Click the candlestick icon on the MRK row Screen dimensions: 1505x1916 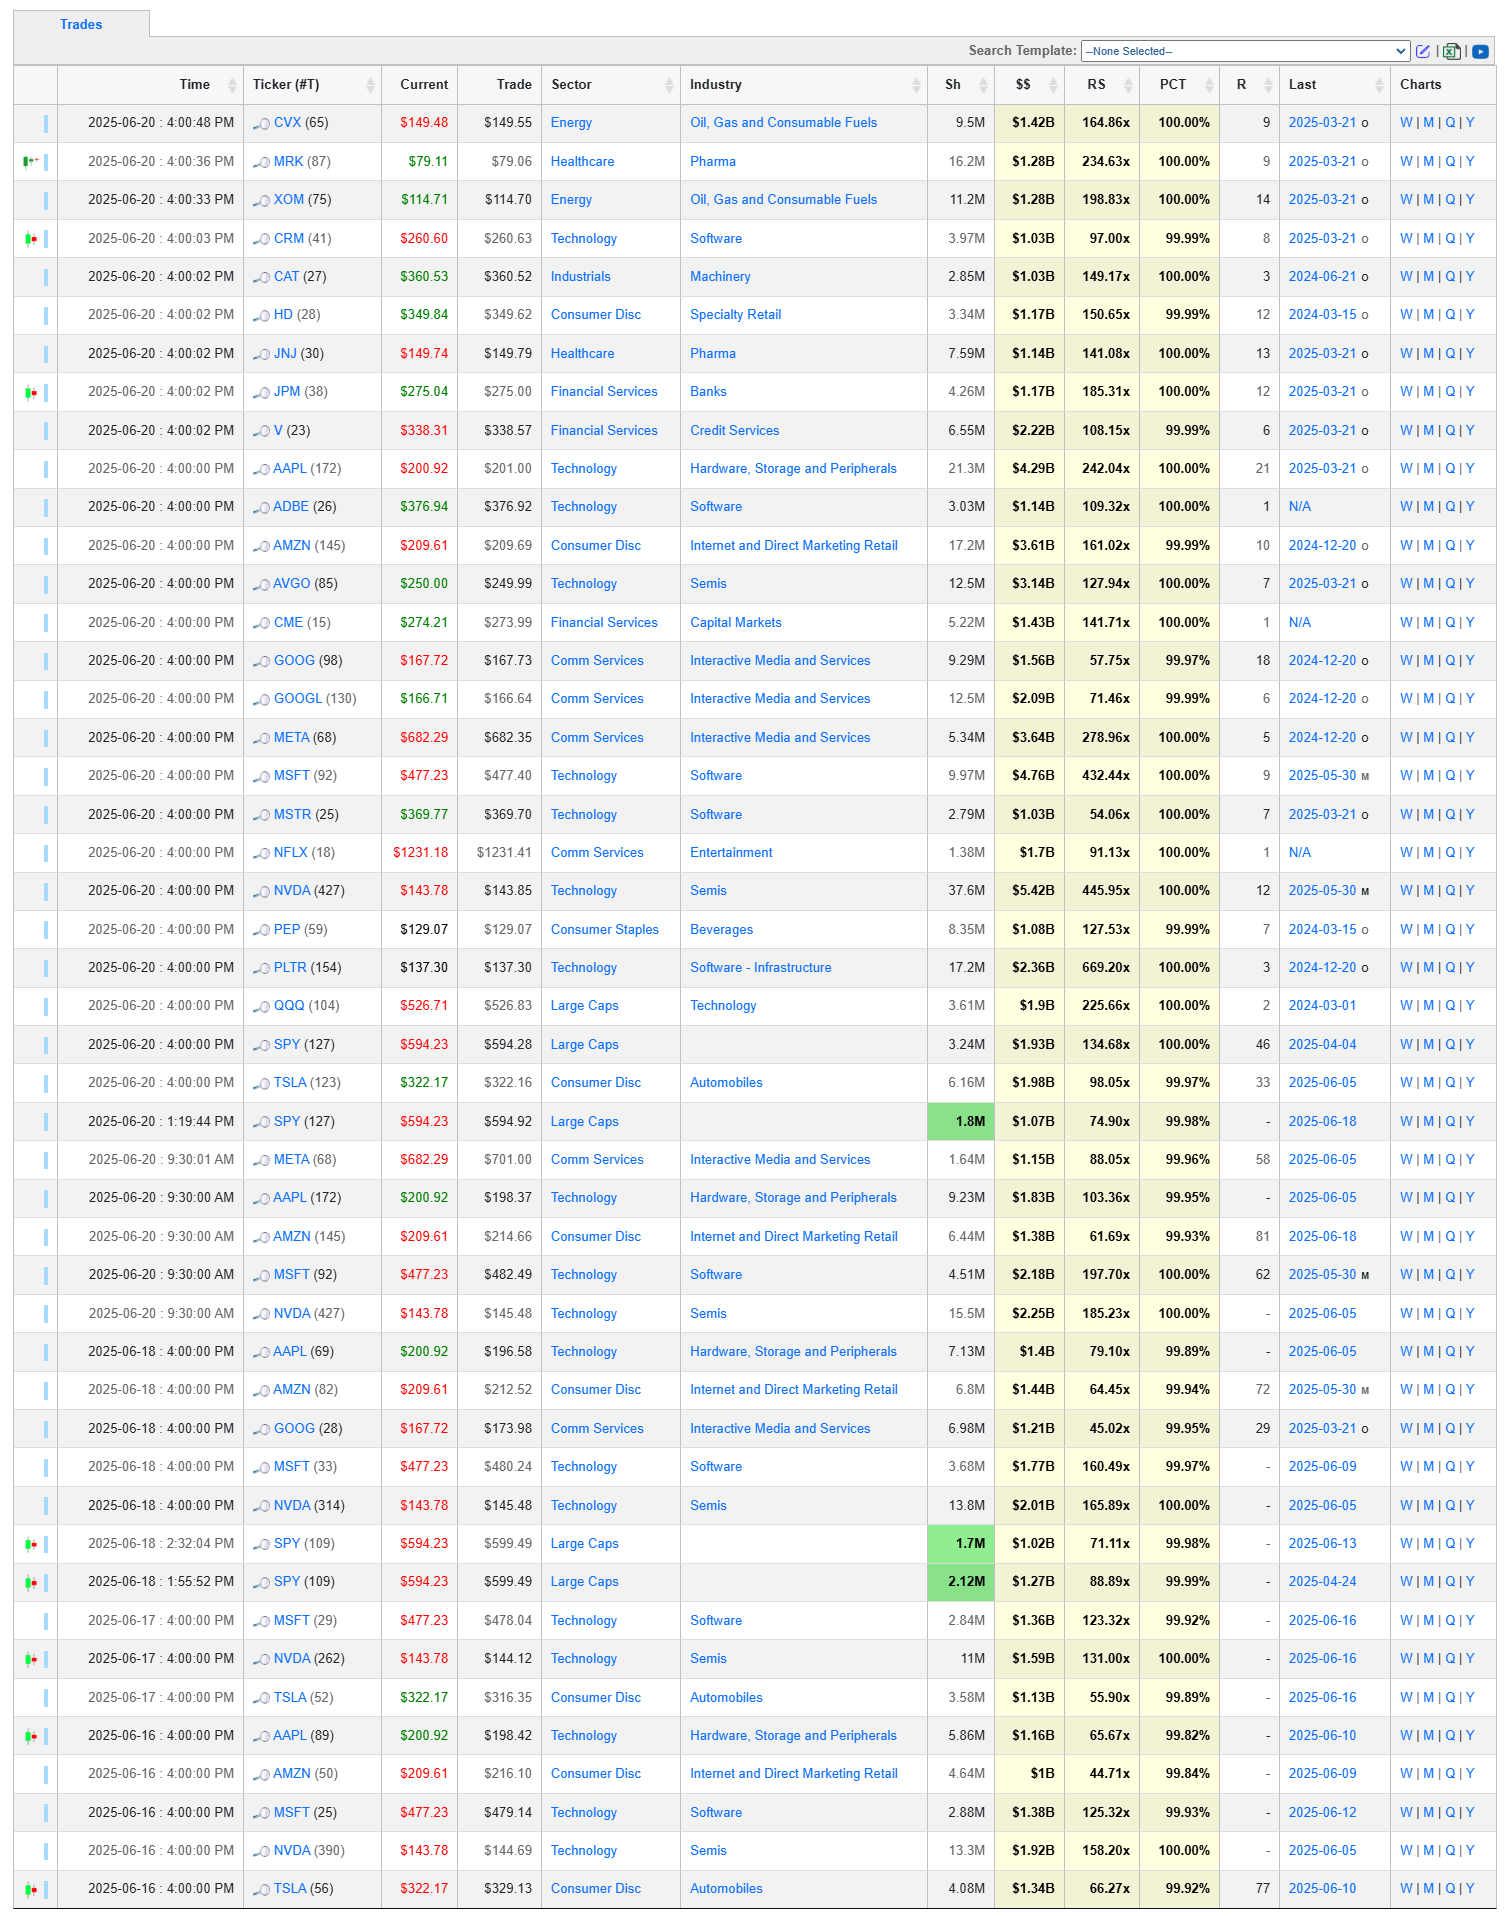pyautogui.click(x=31, y=161)
